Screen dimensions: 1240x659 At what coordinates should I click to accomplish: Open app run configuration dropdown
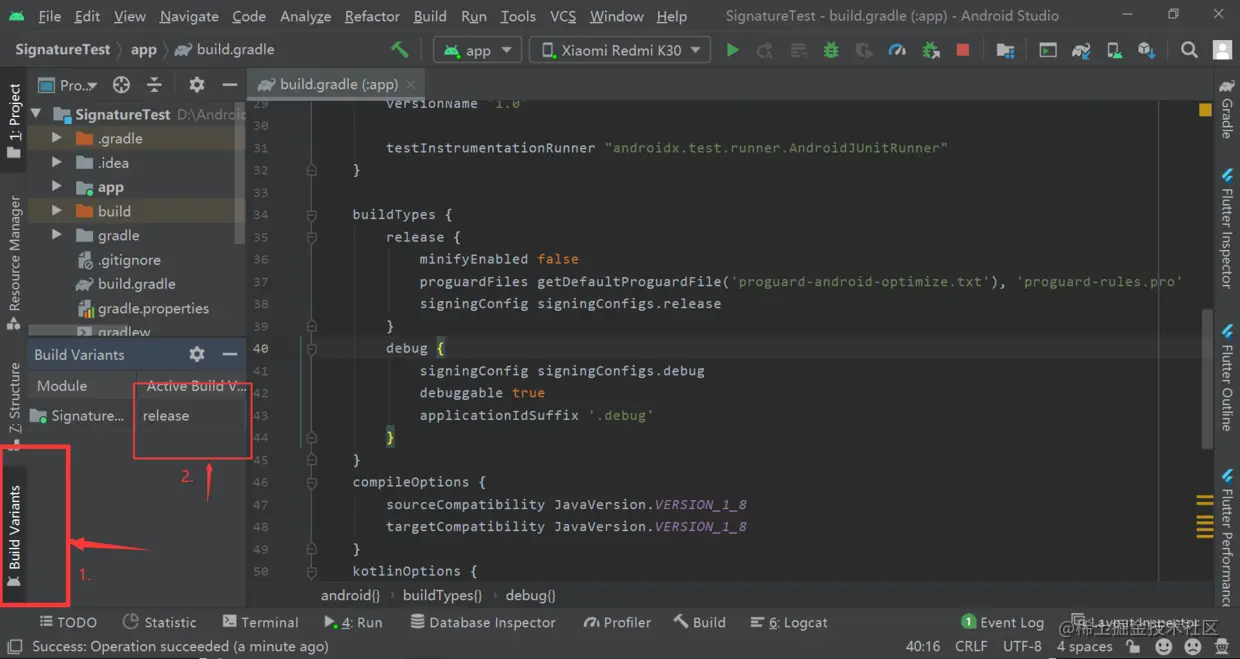click(478, 50)
